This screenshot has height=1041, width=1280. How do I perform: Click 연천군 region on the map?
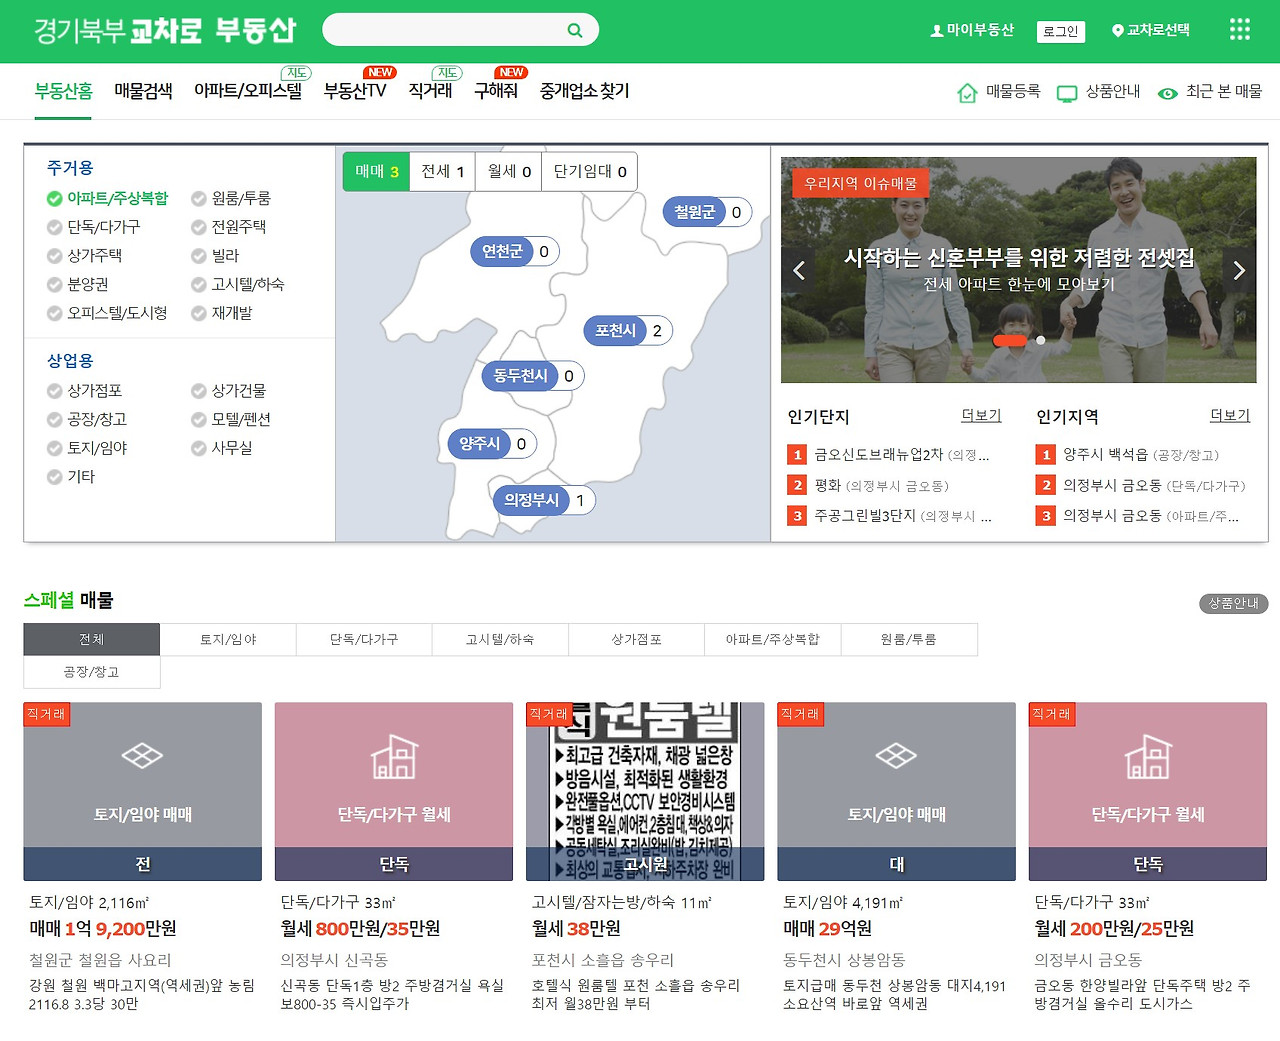point(515,252)
